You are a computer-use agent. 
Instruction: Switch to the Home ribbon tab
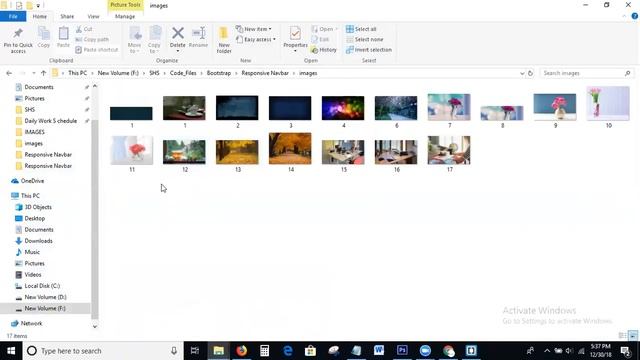point(40,16)
